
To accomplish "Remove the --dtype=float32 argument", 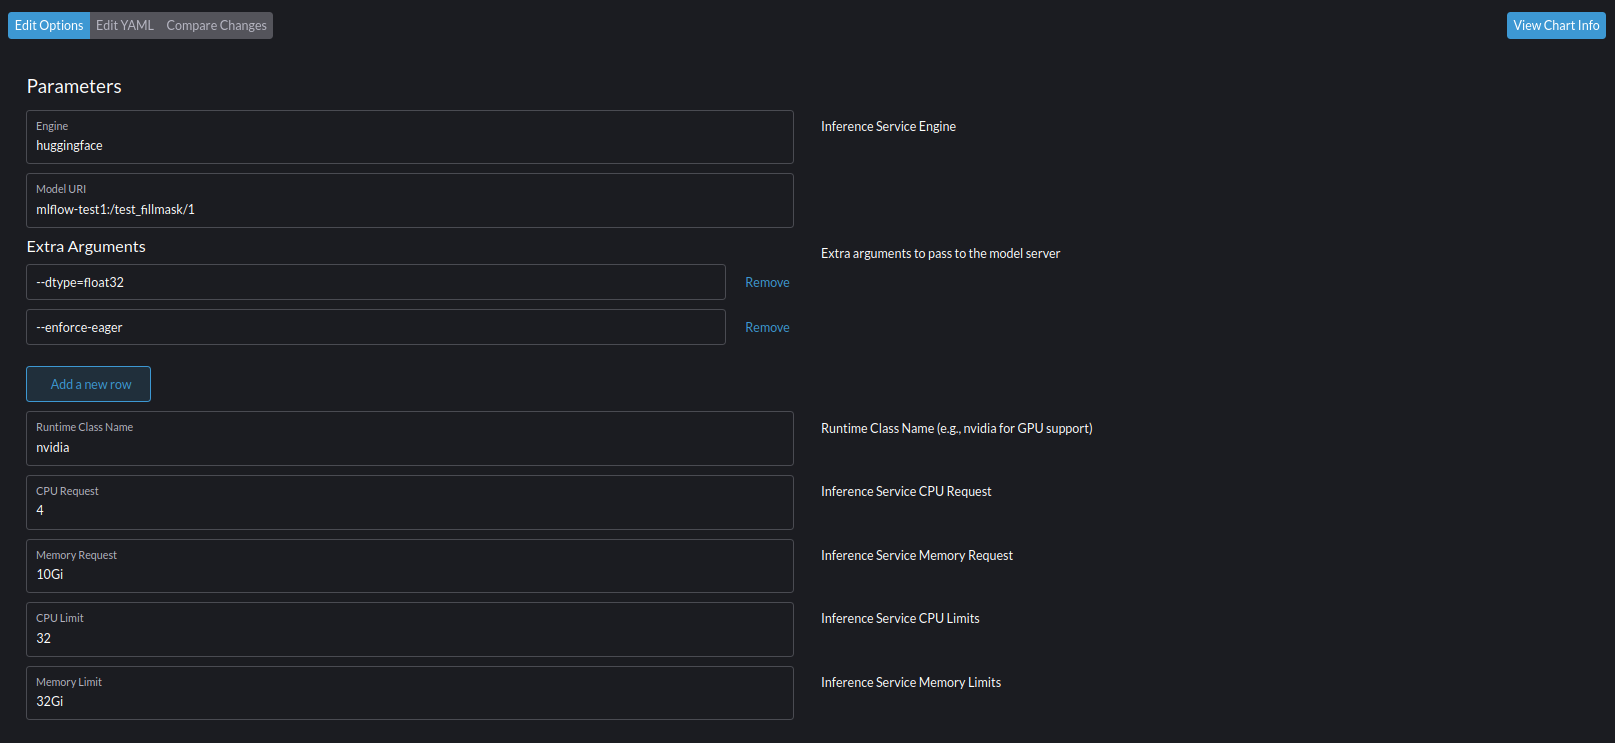I will click(x=767, y=283).
